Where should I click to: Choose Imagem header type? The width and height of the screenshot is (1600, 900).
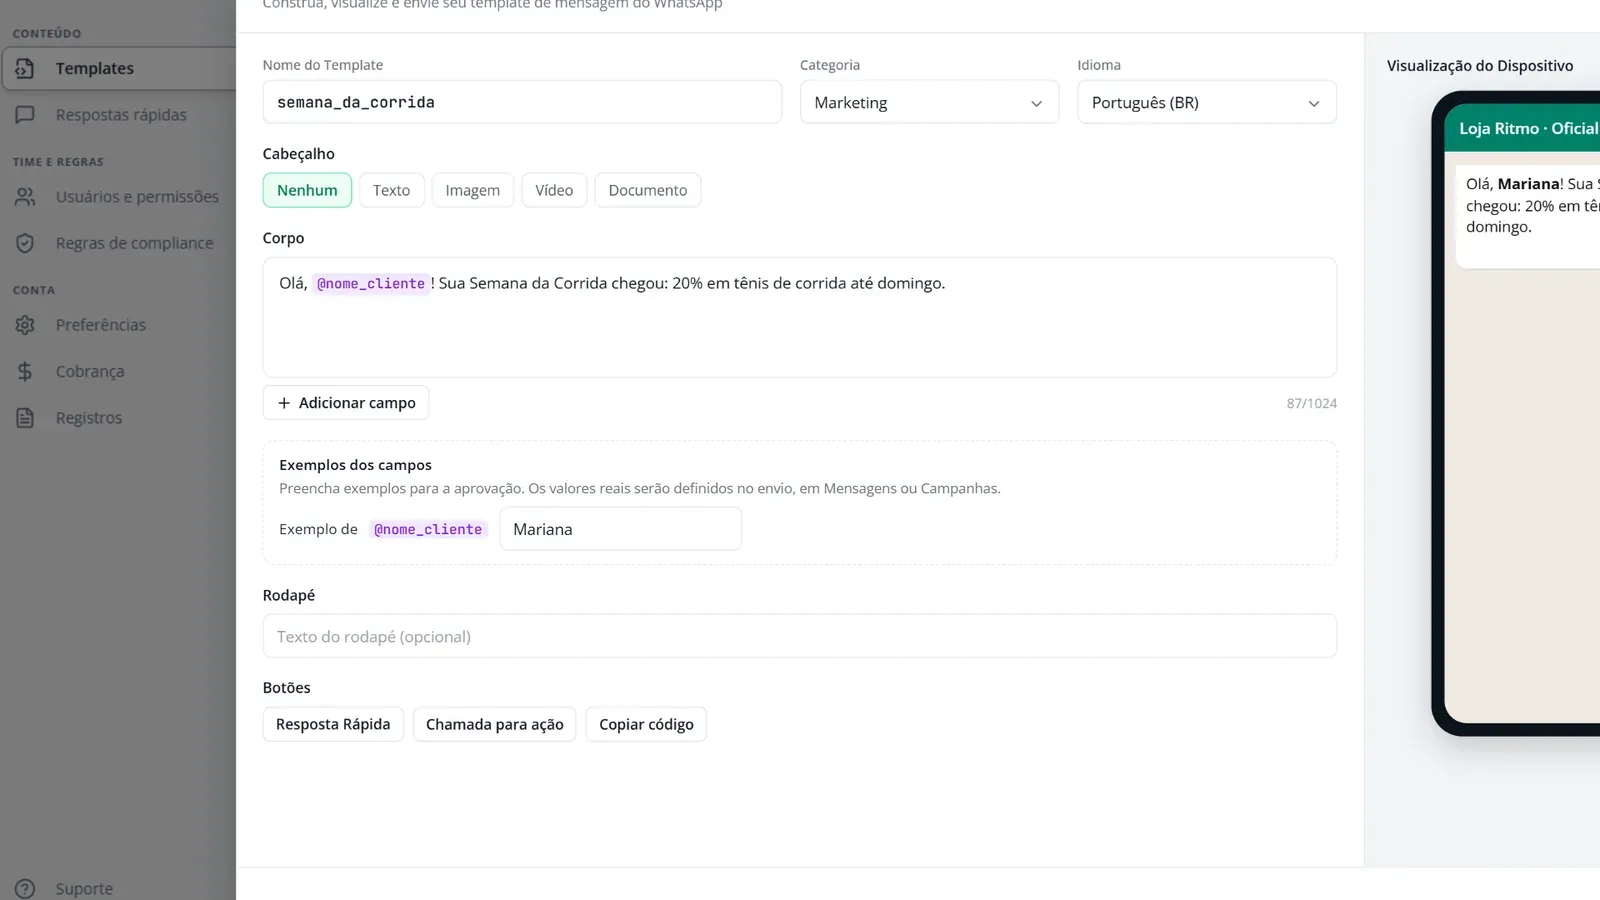[x=472, y=190]
